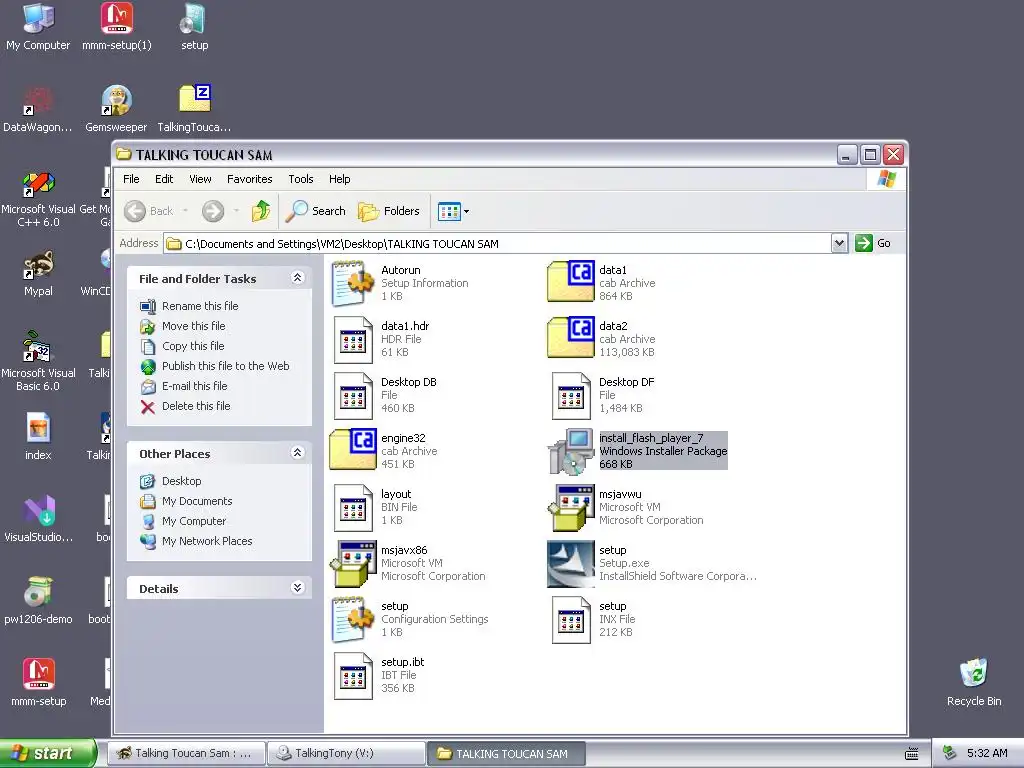This screenshot has width=1024, height=768.
Task: Click Move this file link
Action: 193,326
